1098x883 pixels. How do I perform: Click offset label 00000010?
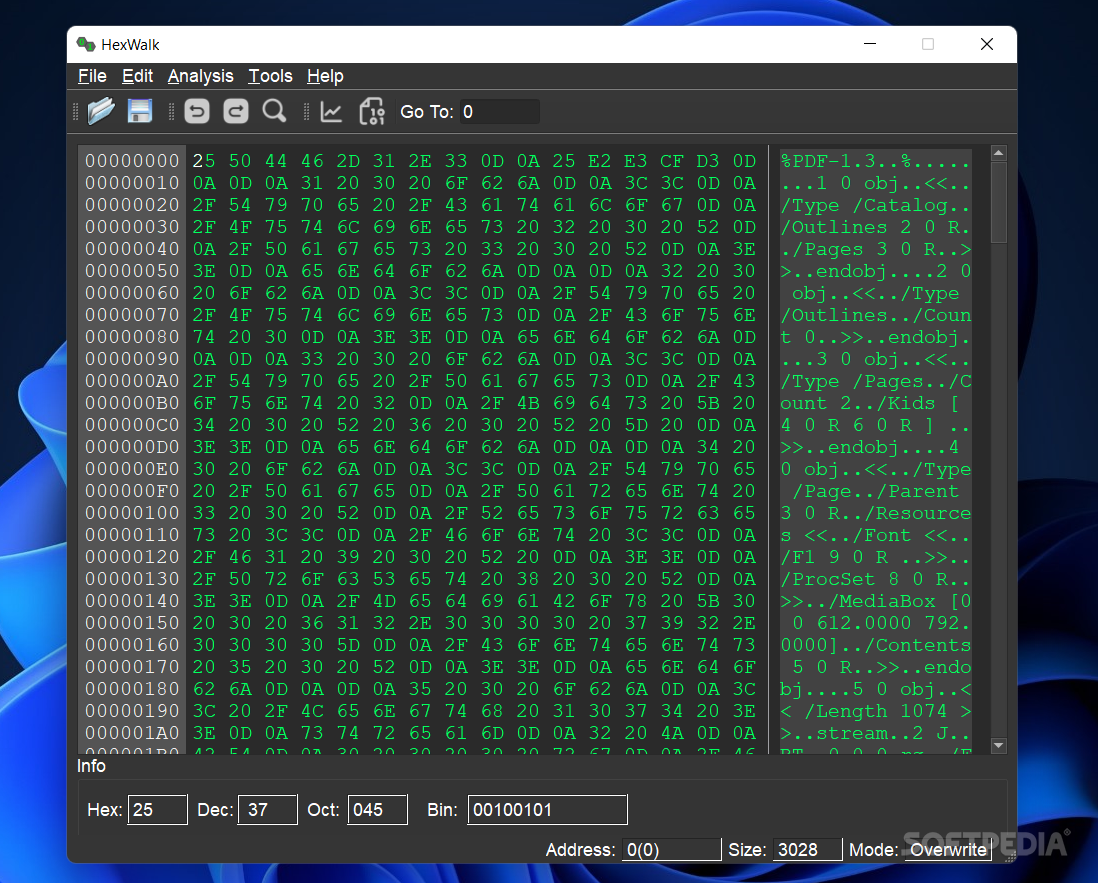click(132, 183)
